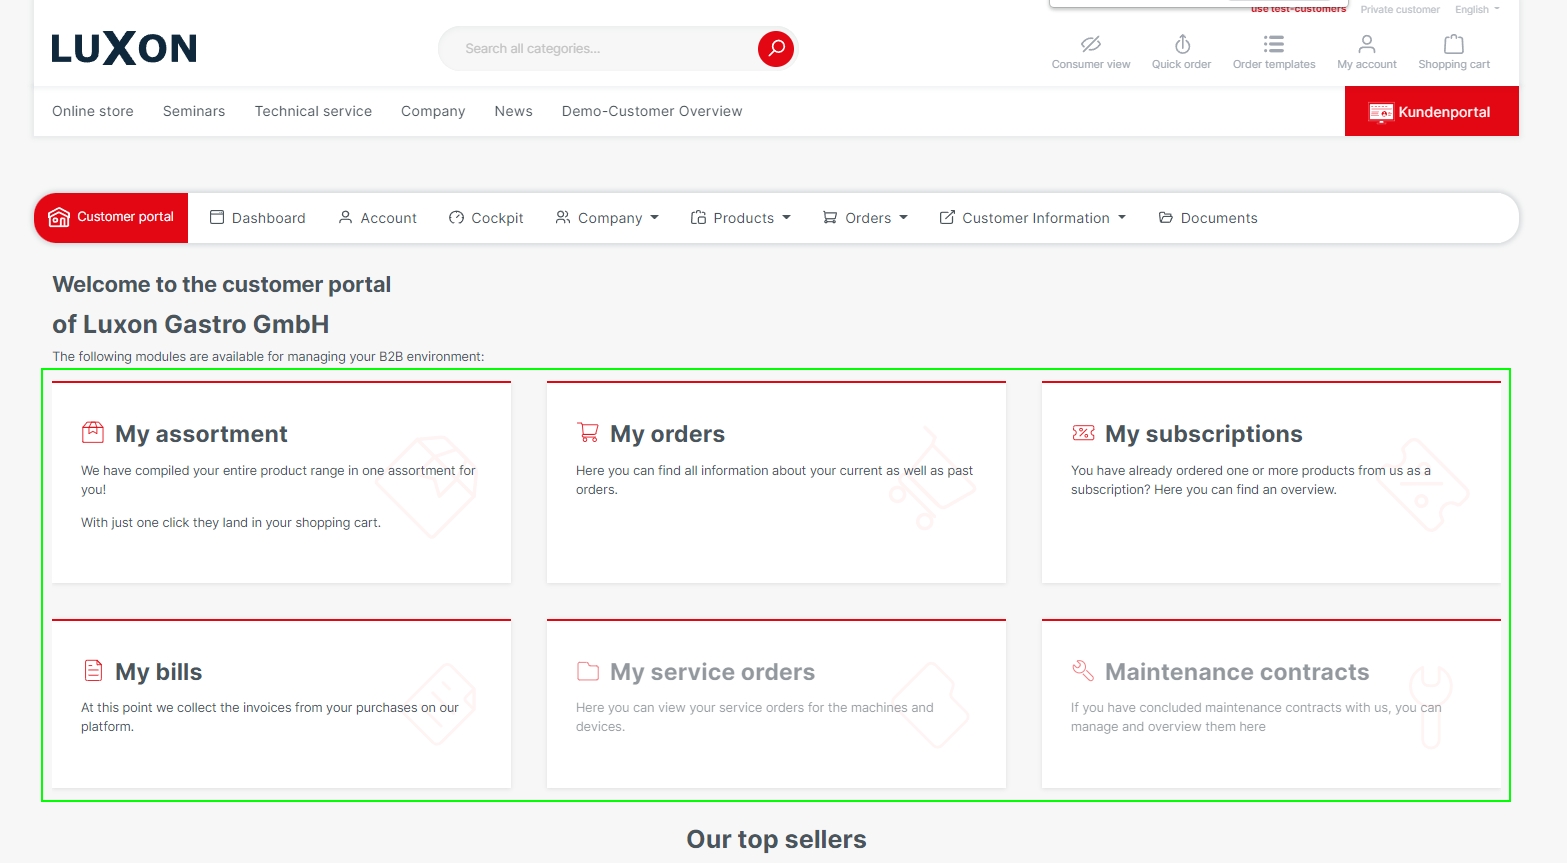
Task: Select the Dashboard tab
Action: (258, 218)
